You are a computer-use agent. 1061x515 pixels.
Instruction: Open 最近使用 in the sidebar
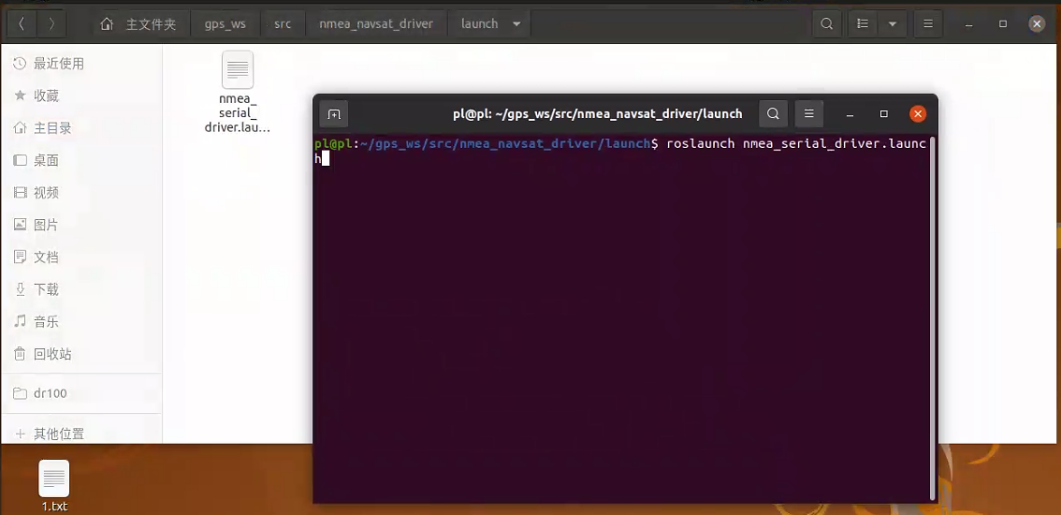click(x=59, y=64)
